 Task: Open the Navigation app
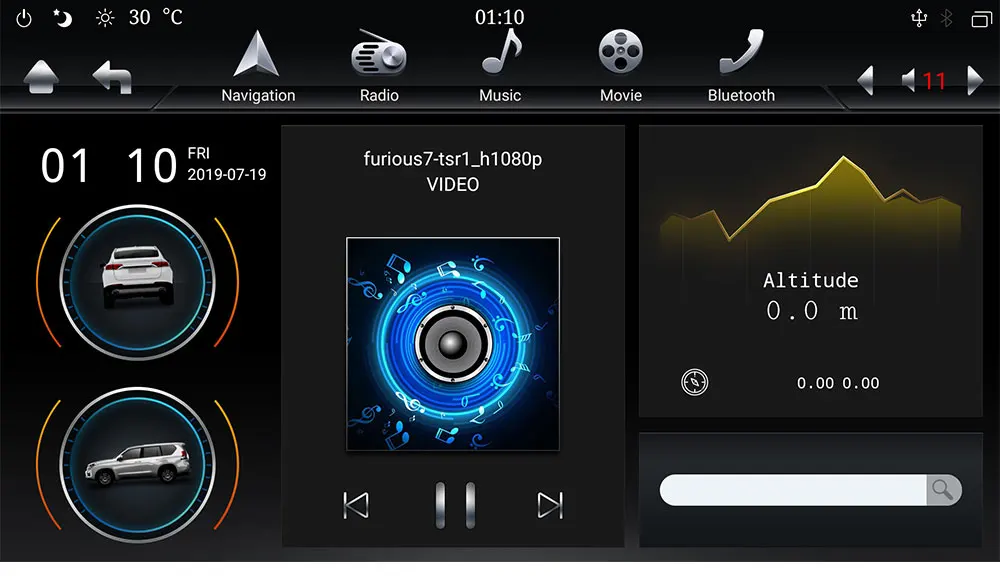(x=258, y=67)
